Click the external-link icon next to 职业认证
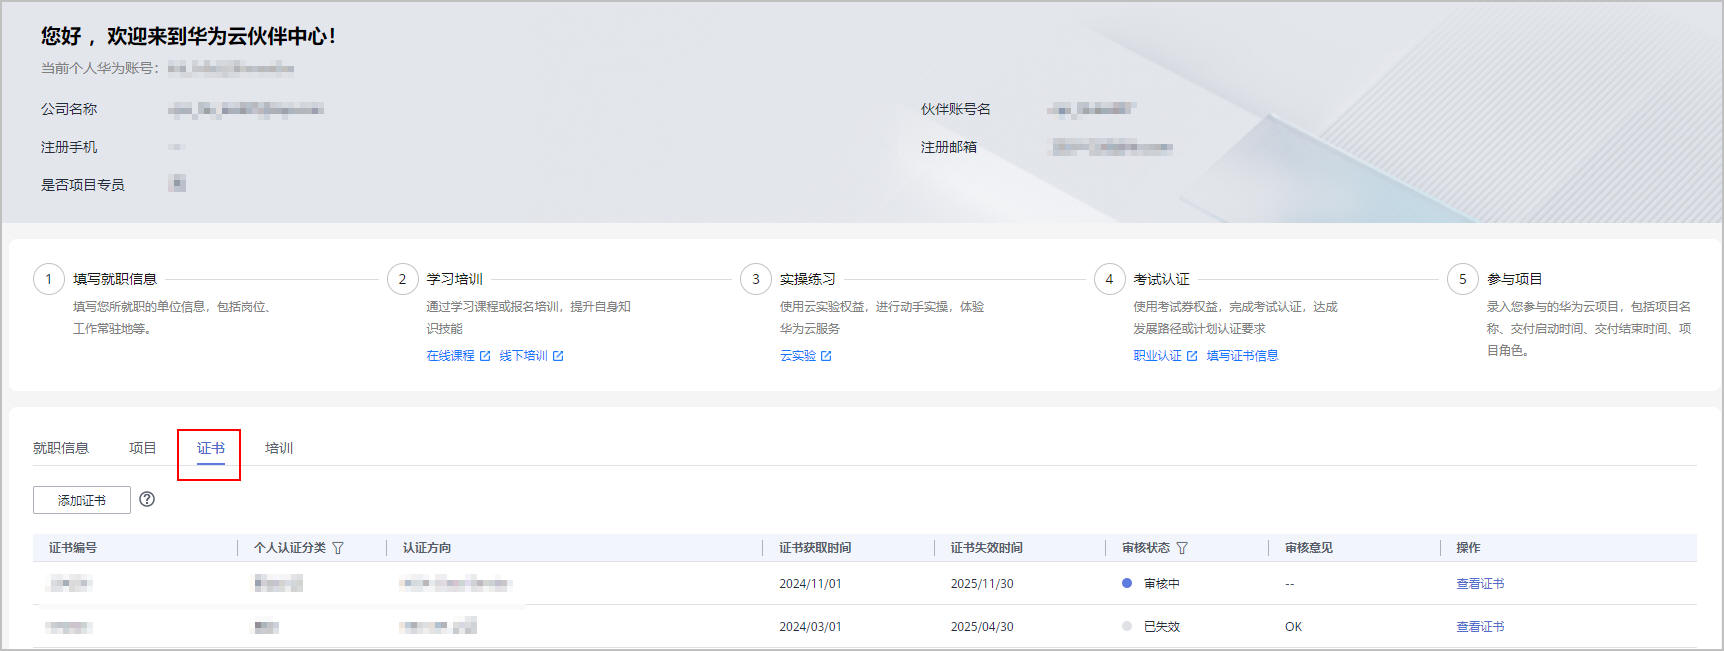Viewport: 1724px width, 651px height. pos(1192,356)
